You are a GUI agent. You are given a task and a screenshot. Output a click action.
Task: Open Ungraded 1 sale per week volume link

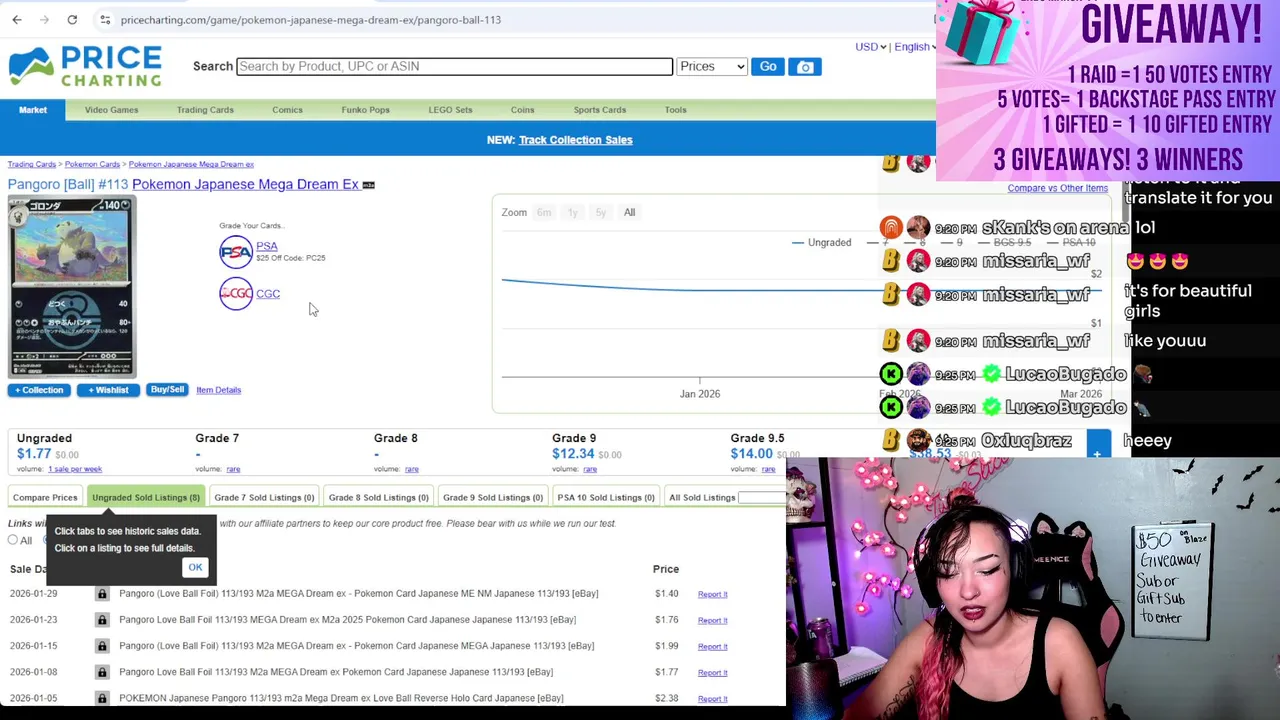pos(75,469)
